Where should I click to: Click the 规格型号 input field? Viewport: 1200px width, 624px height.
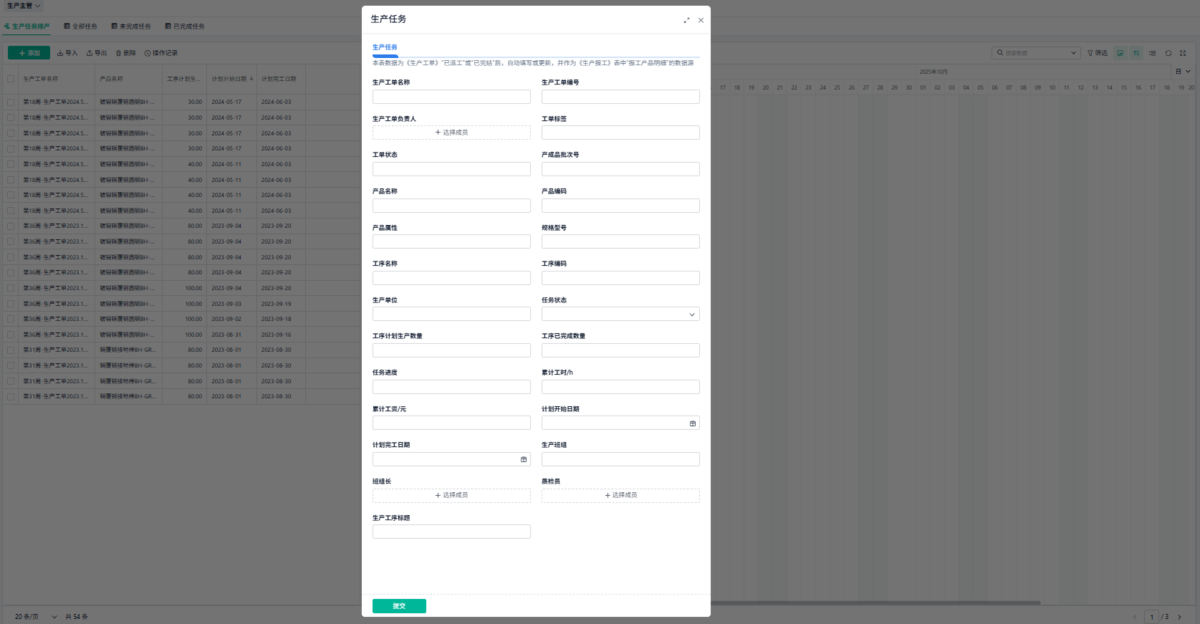[x=620, y=241]
